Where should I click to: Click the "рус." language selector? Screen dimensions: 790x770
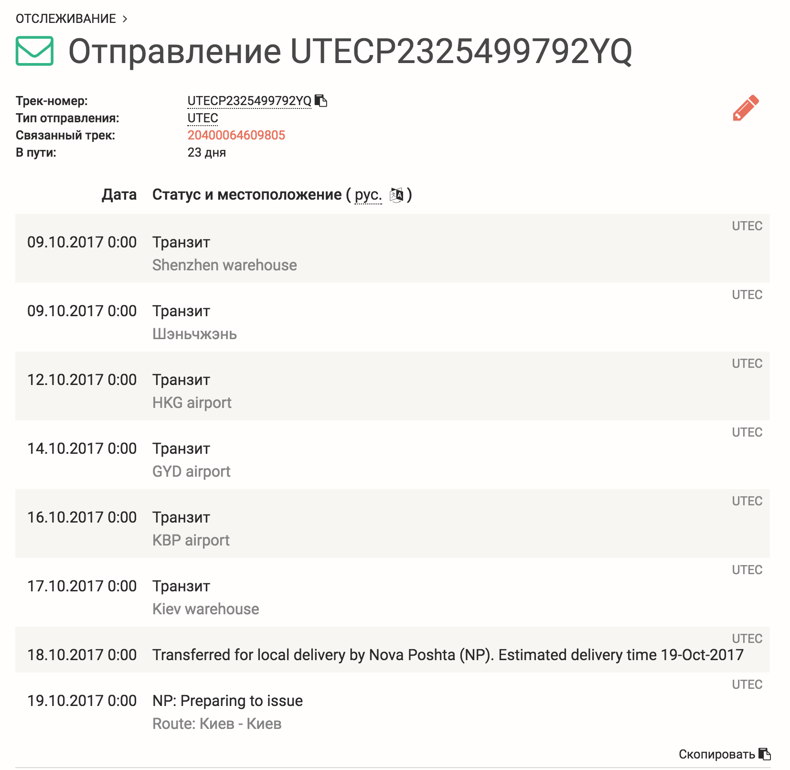pyautogui.click(x=368, y=195)
